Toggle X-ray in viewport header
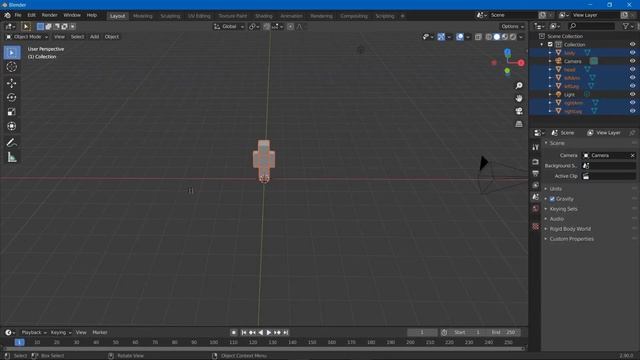The width and height of the screenshot is (640, 360). tap(478, 37)
